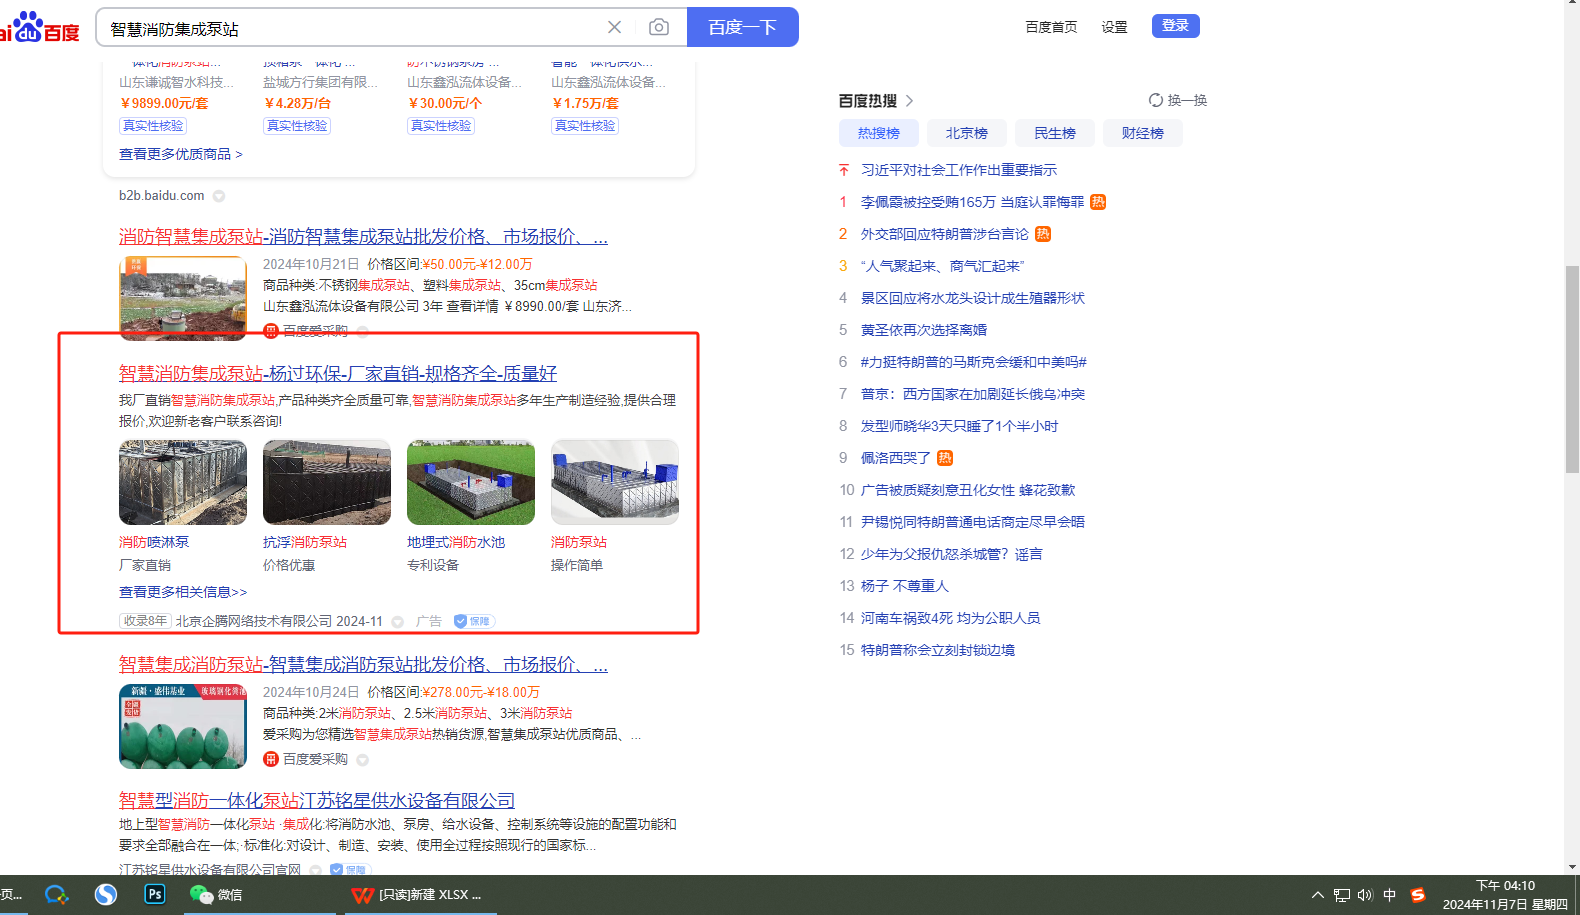Open 查看更多优质商品 link

coord(181,154)
